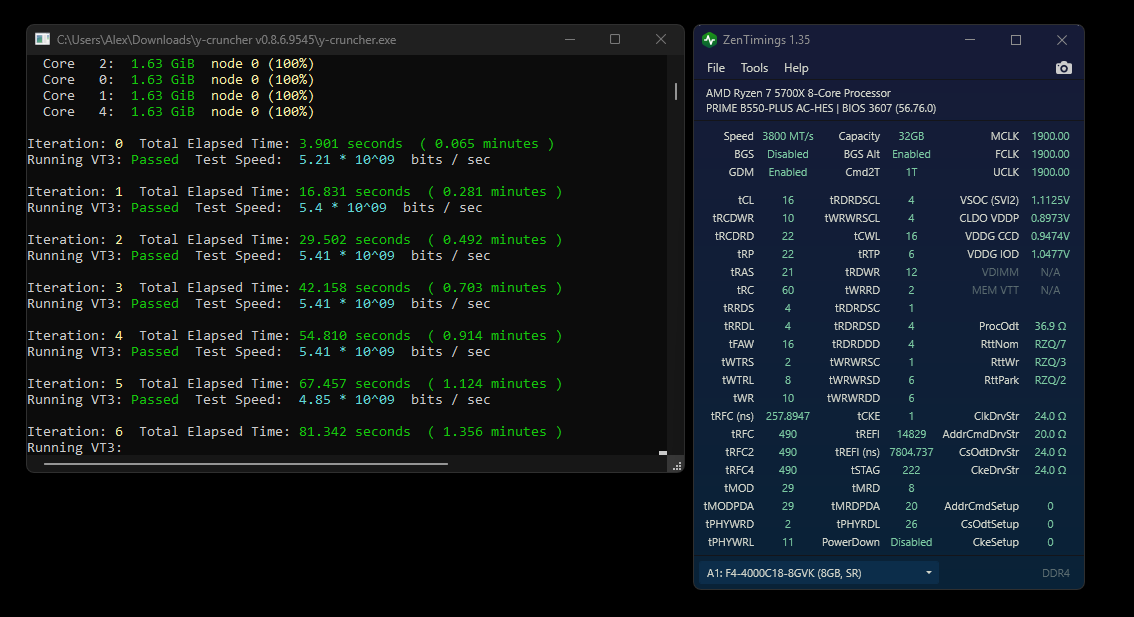The height and width of the screenshot is (617, 1134).
Task: Click the tPHYRDL value 26
Action: [911, 524]
